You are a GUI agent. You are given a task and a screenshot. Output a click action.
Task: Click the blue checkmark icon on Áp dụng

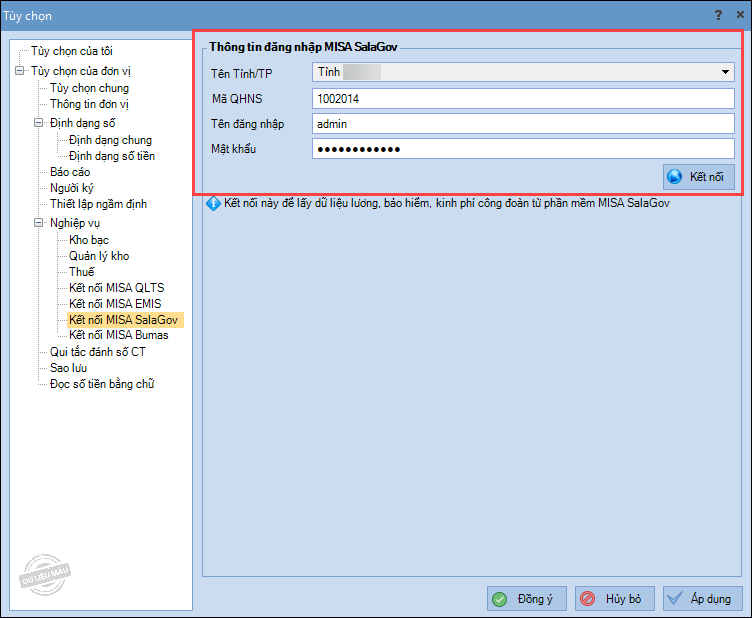tap(675, 598)
